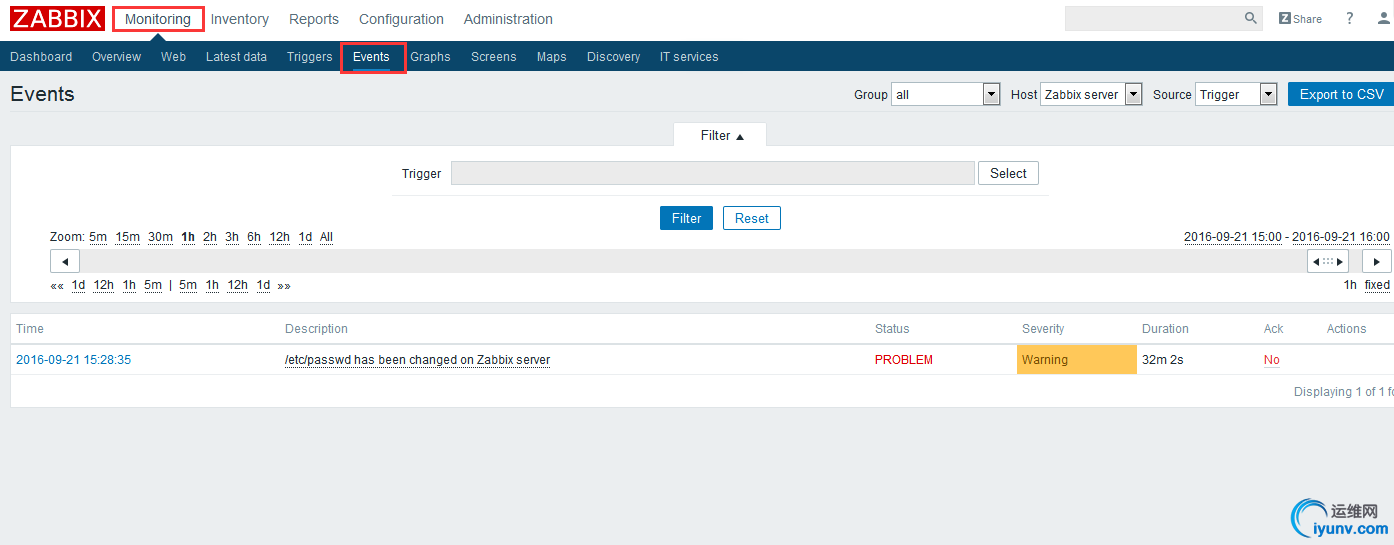Go to the Web submenu
Screen dimensions: 1394x545
coord(173,57)
